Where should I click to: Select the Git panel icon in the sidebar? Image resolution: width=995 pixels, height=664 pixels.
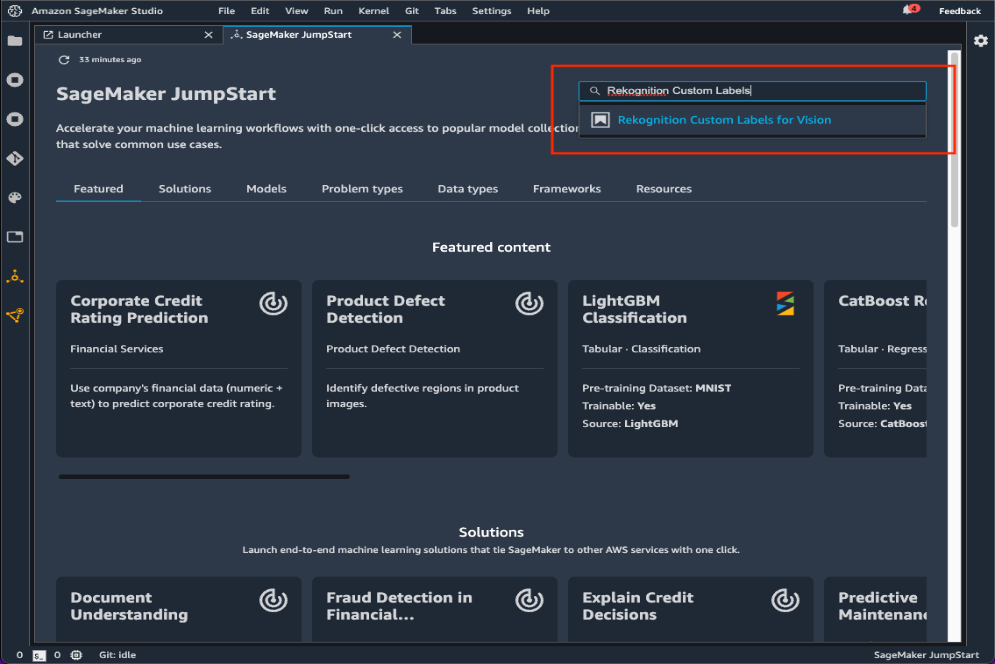14,158
